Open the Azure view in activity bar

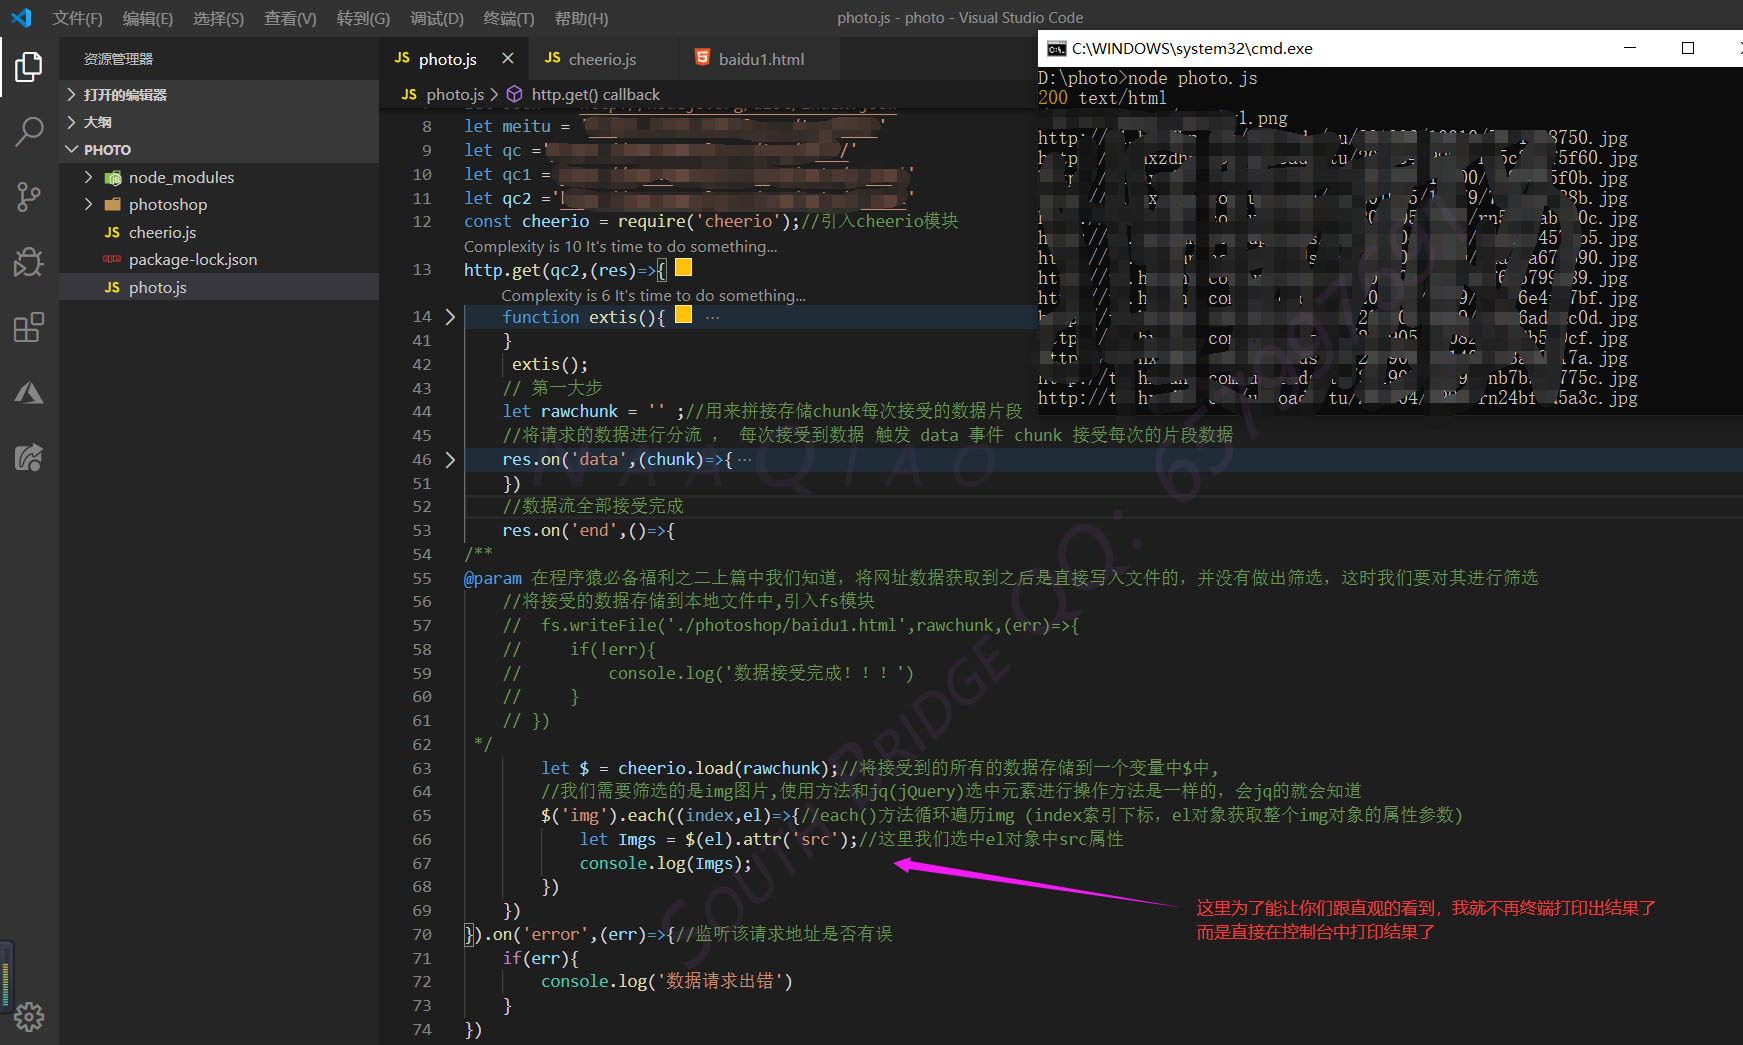tap(29, 393)
